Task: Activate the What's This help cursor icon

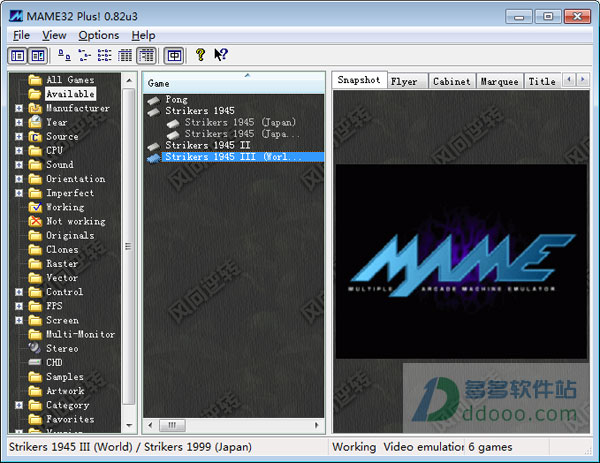Action: [221, 55]
